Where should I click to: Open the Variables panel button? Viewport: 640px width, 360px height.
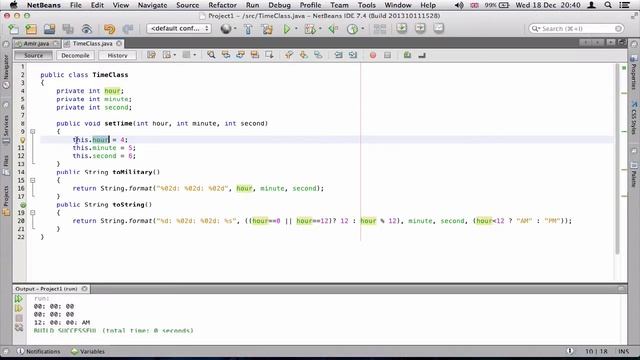click(x=88, y=351)
